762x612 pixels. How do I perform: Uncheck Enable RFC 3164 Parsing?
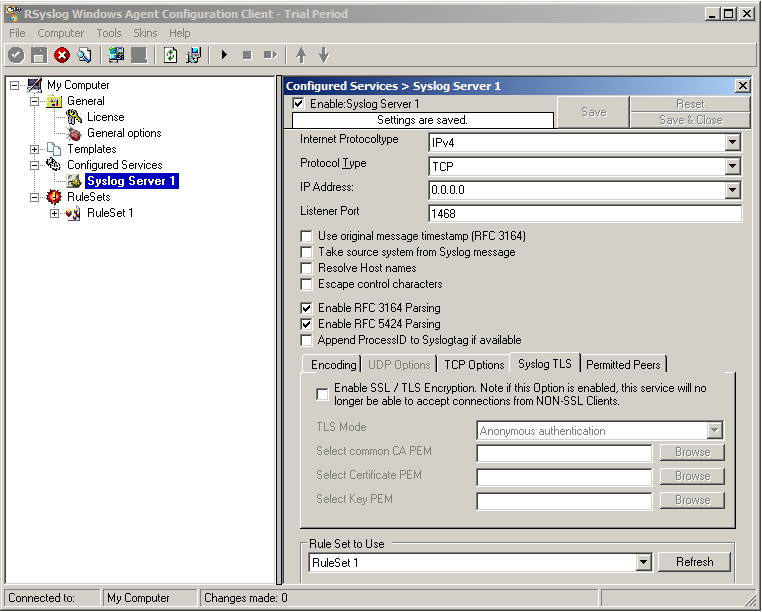coord(306,308)
